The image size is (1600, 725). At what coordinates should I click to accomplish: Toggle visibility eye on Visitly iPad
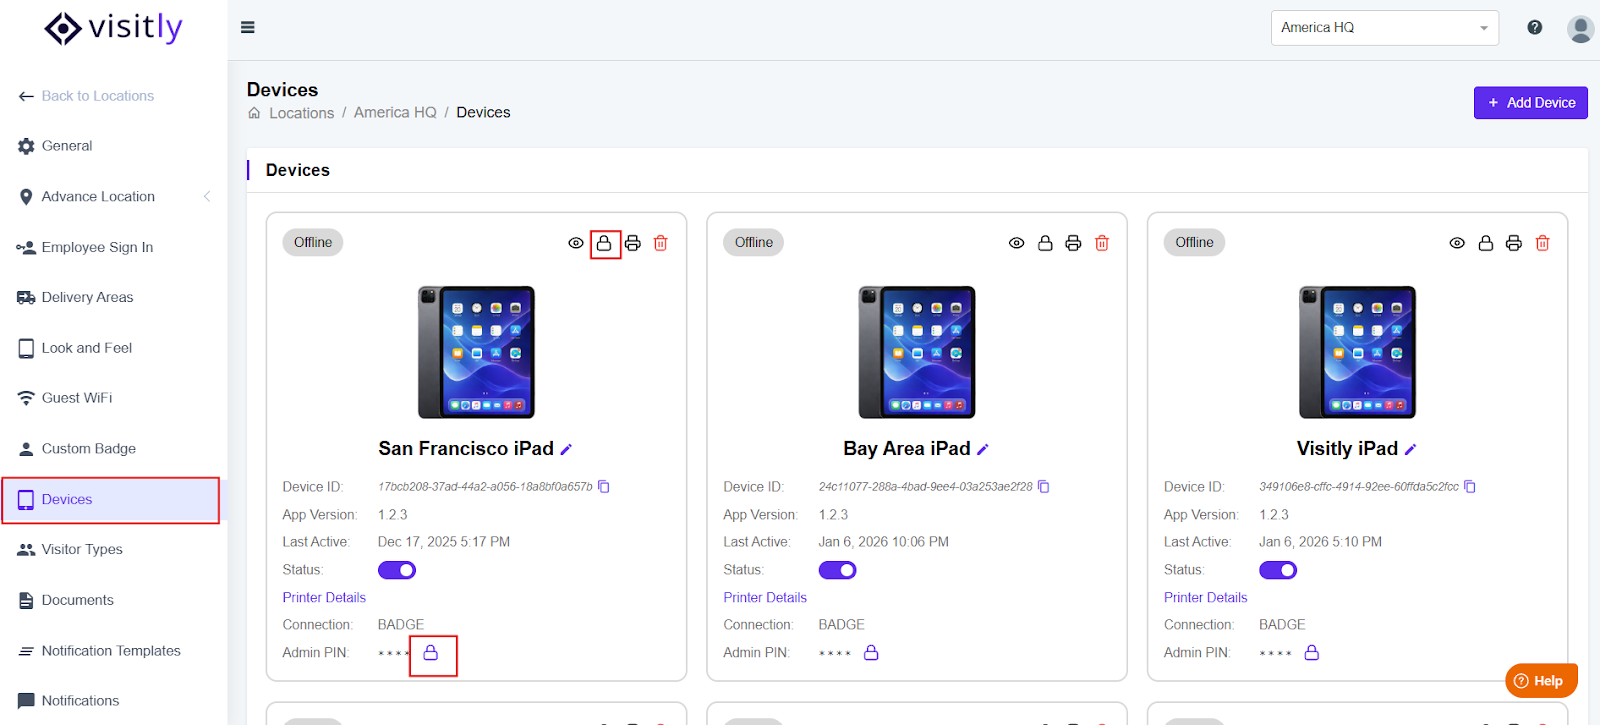1457,243
